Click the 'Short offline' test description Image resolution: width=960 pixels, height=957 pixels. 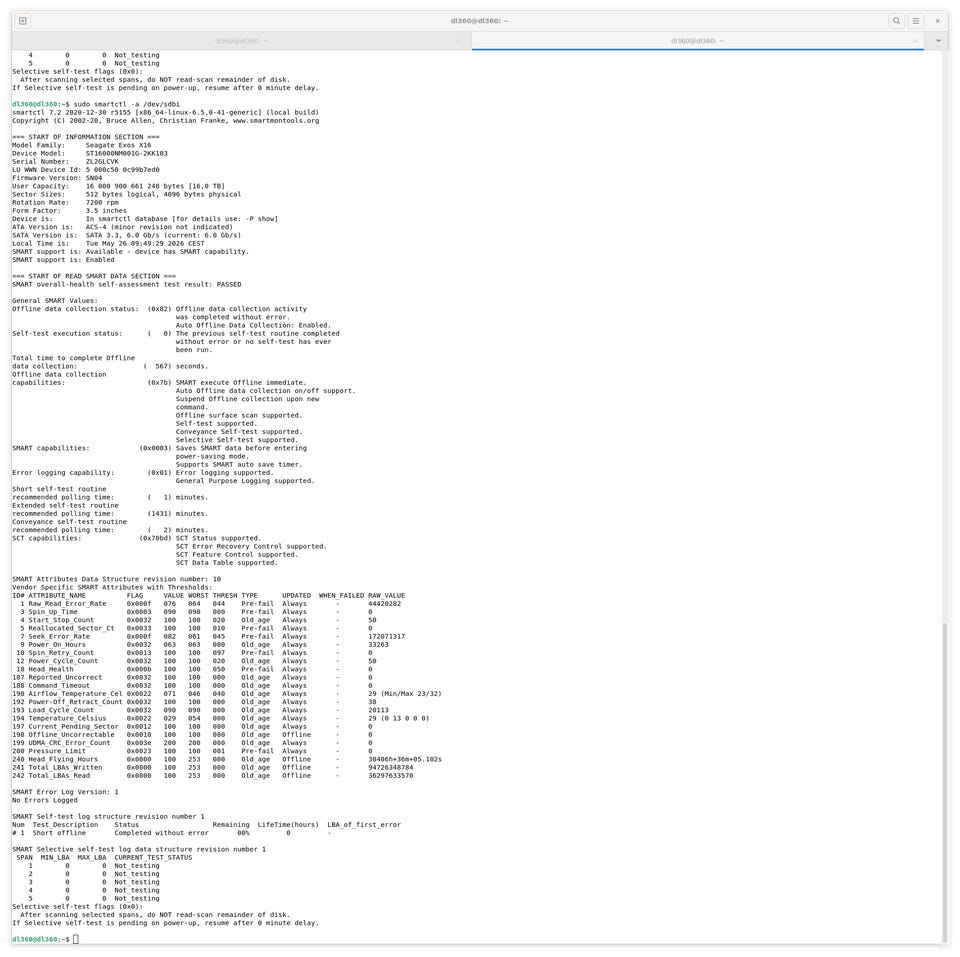tap(59, 833)
